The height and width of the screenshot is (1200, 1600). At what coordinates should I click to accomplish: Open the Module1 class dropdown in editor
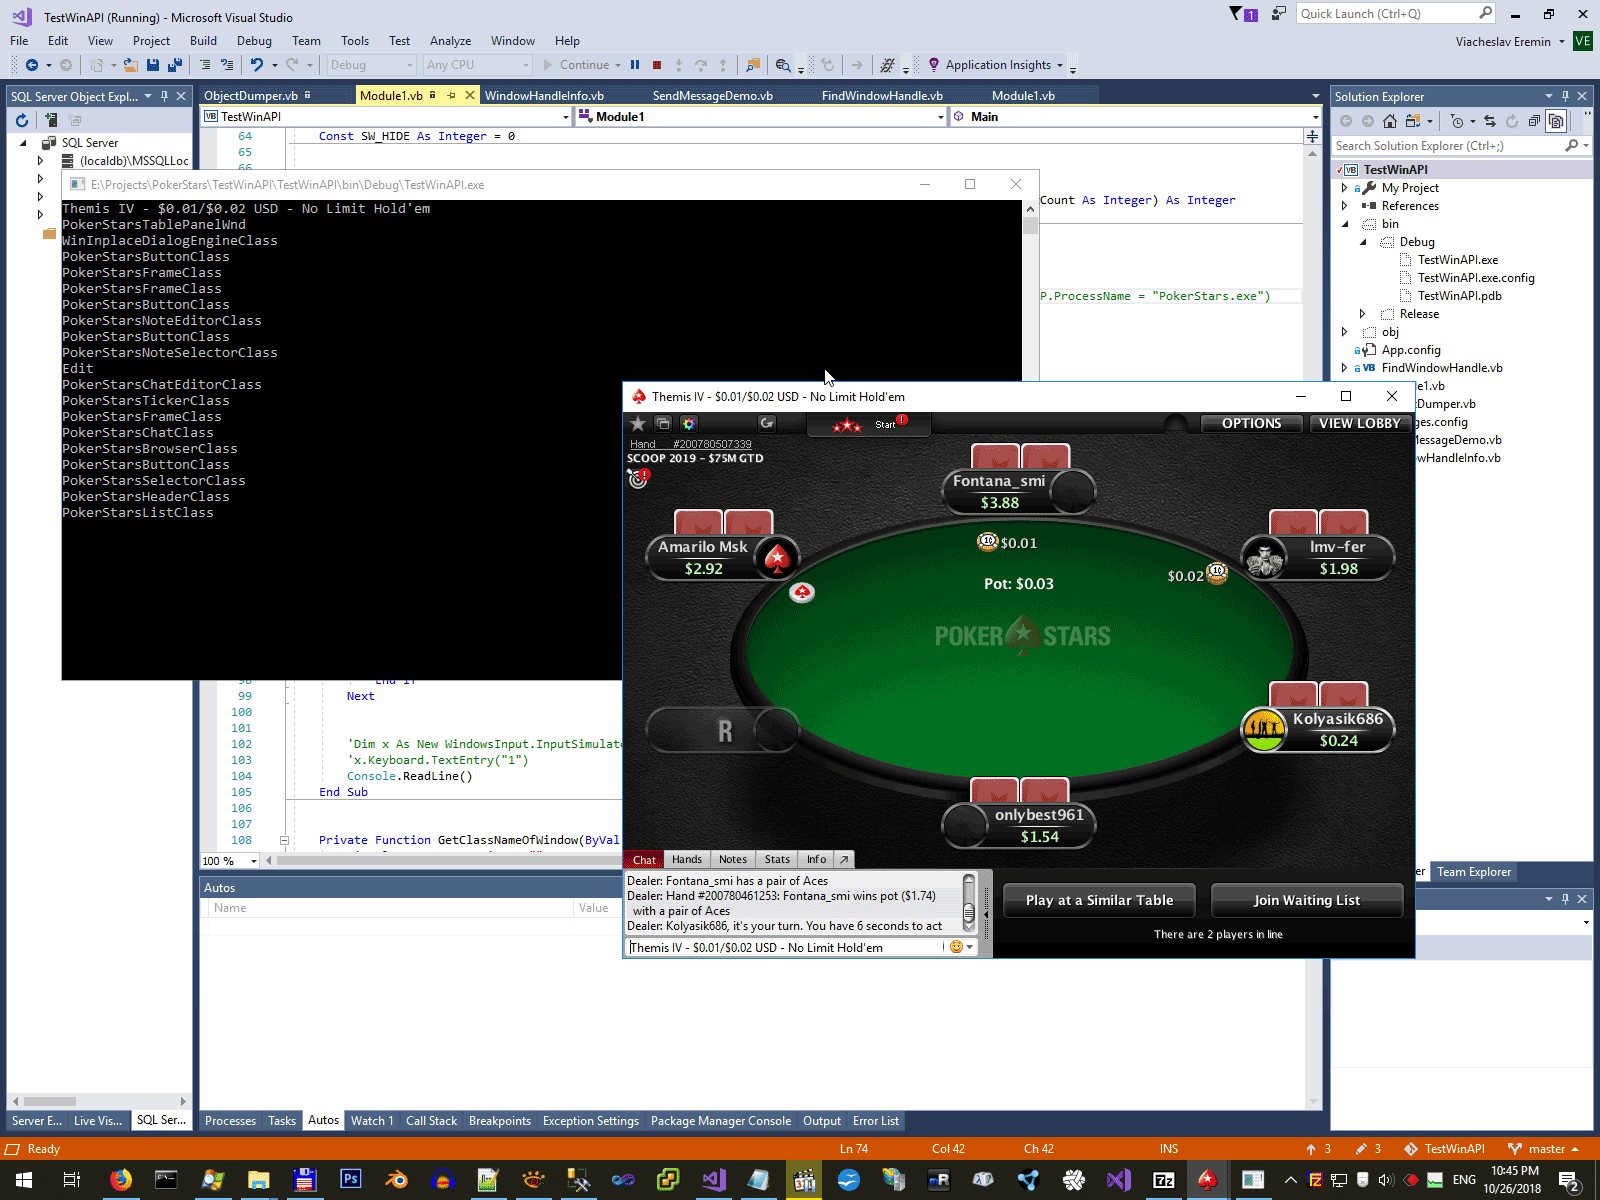coord(760,117)
